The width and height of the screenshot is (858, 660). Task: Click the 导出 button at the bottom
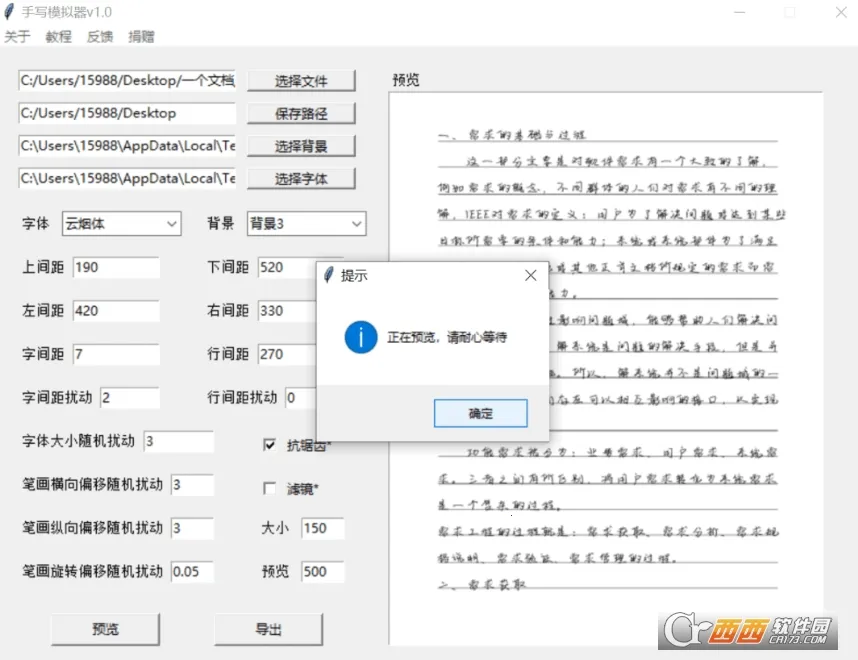[268, 629]
